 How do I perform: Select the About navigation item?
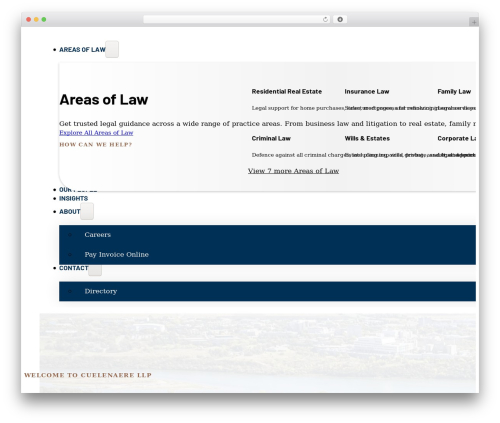pos(70,212)
